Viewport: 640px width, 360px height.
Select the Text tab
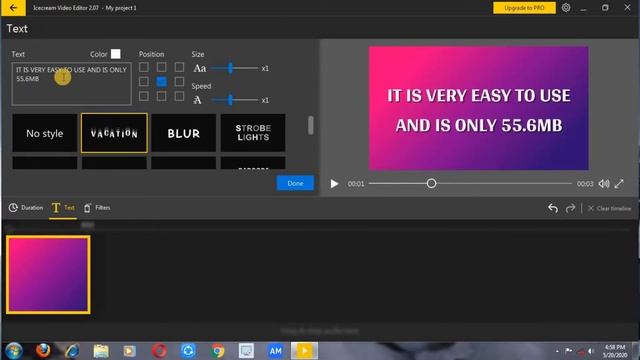63,208
